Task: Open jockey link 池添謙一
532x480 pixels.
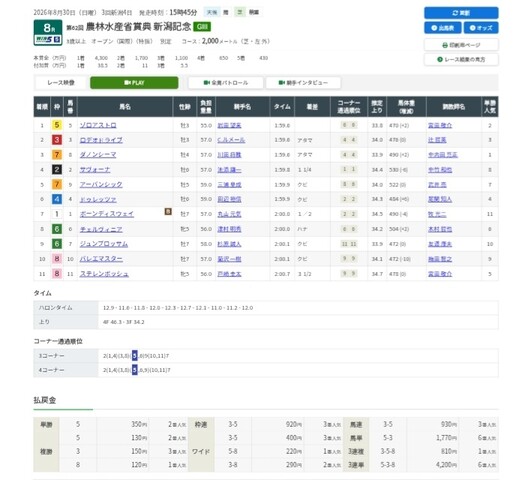Action: (x=229, y=170)
